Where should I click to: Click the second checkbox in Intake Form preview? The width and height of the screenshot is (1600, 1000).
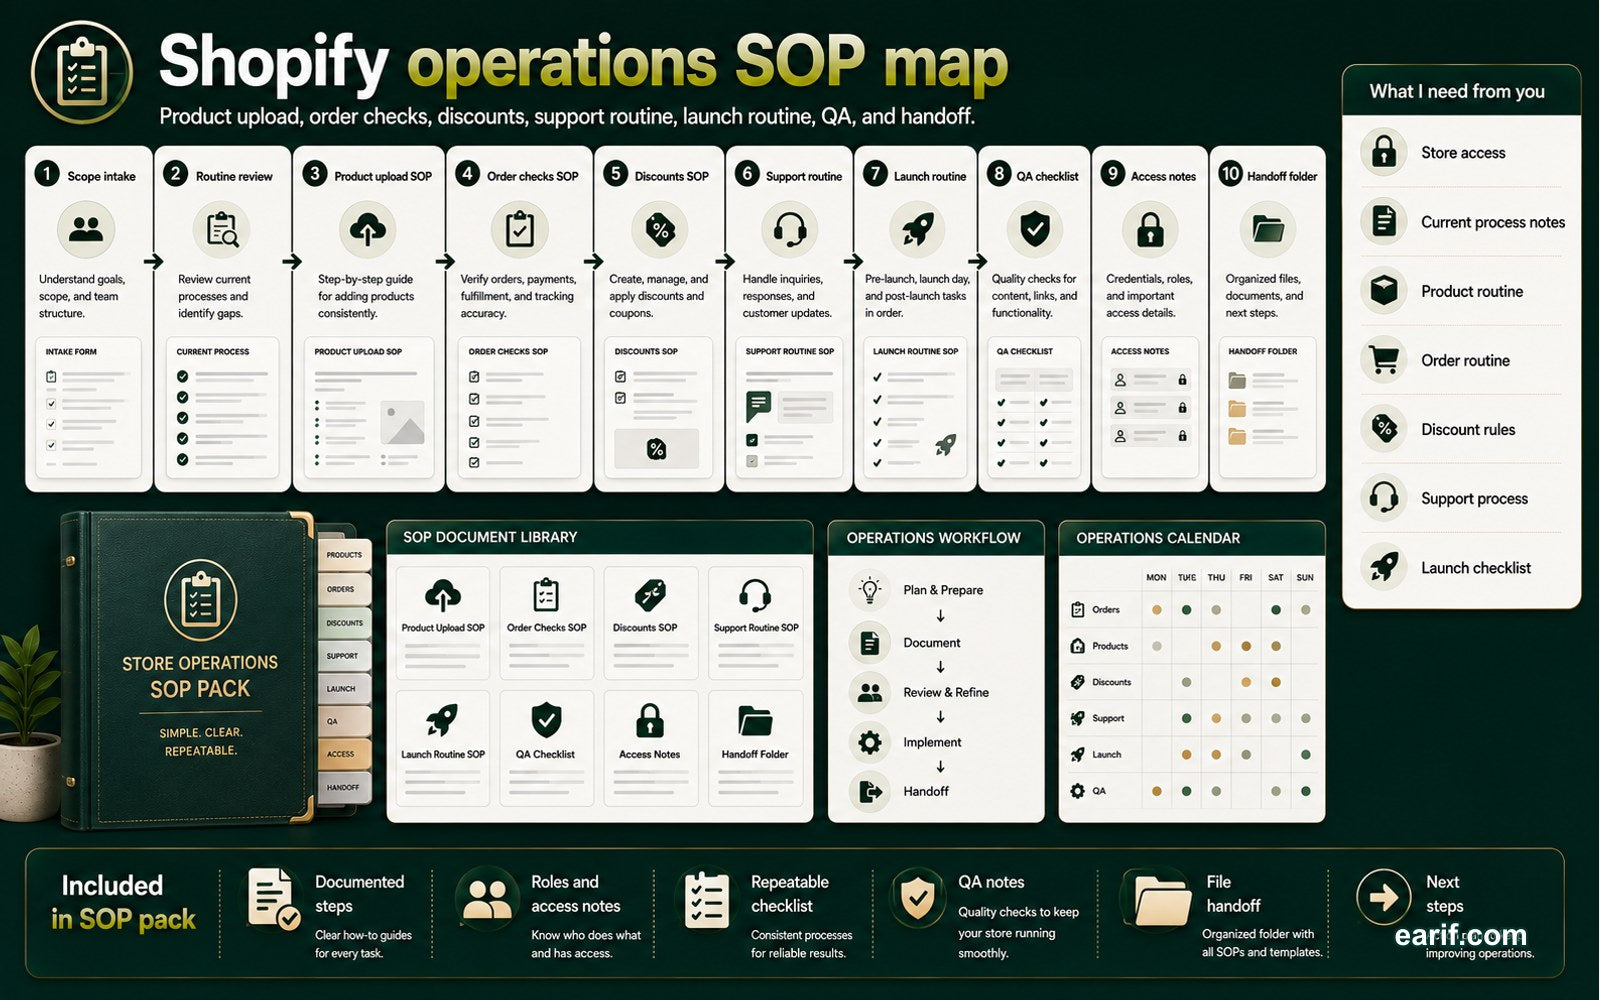pyautogui.click(x=51, y=403)
